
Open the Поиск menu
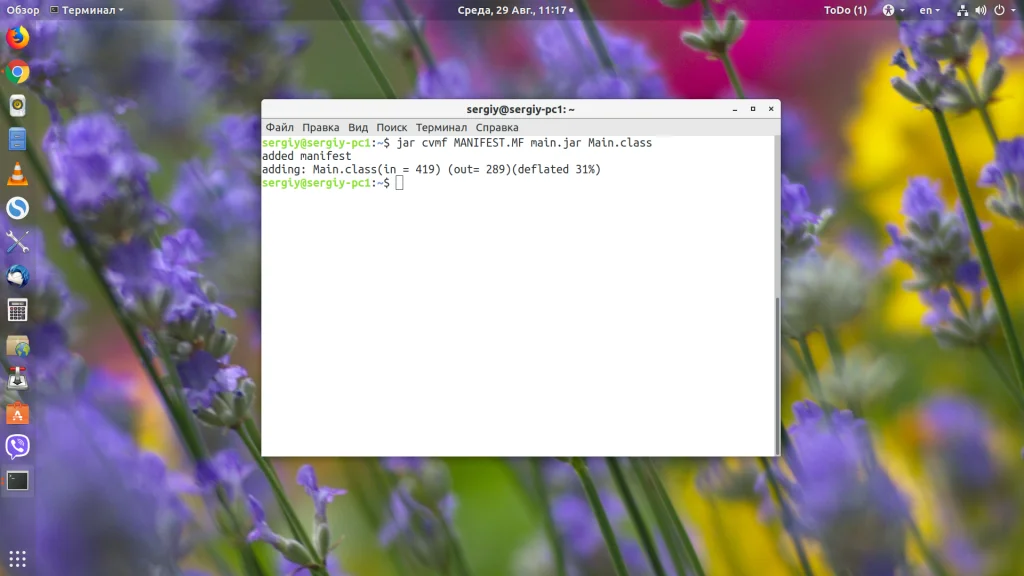point(392,127)
